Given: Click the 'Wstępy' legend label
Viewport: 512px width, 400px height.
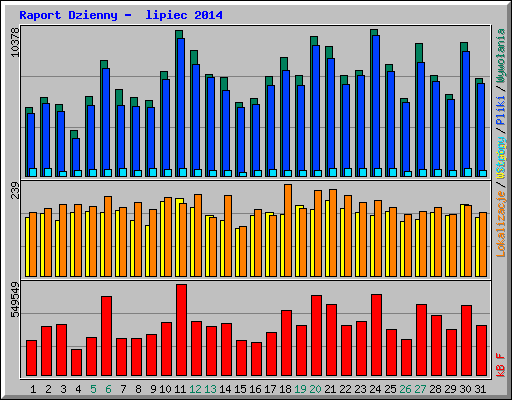Looking at the screenshot, I should (x=500, y=158).
